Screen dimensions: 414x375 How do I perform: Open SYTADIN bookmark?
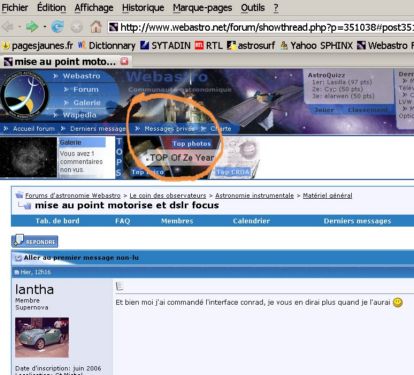point(165,45)
